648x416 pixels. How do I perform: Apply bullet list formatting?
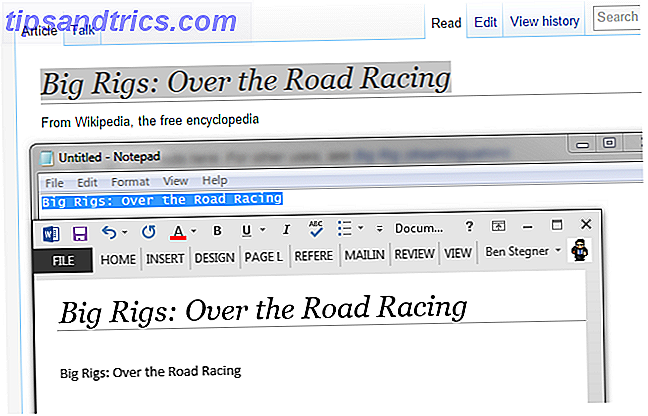pos(344,228)
